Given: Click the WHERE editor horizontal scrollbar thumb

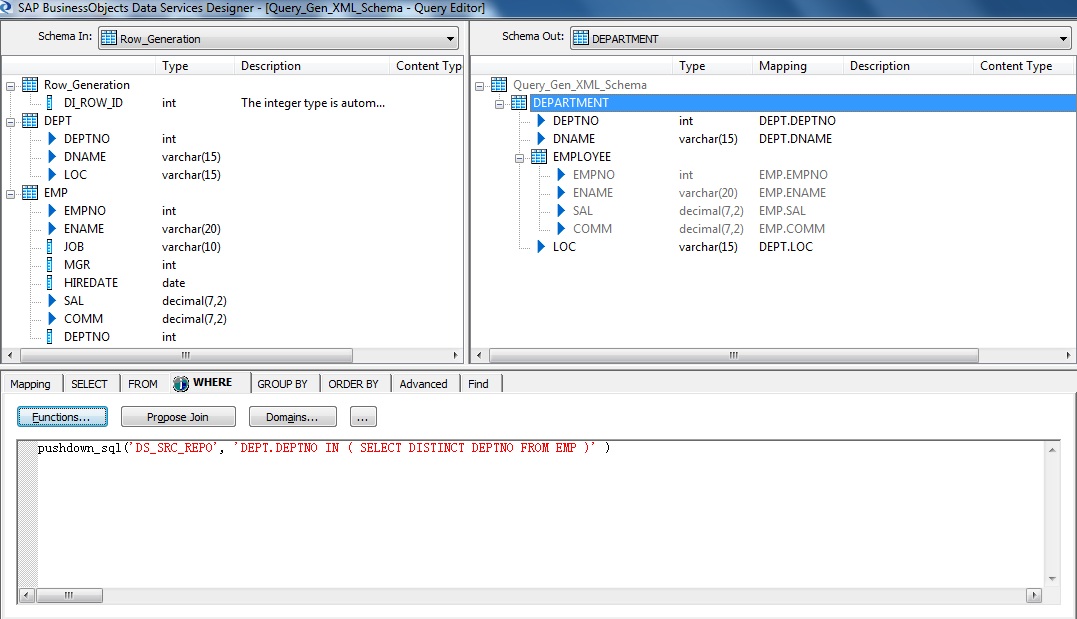Looking at the screenshot, I should [x=69, y=595].
